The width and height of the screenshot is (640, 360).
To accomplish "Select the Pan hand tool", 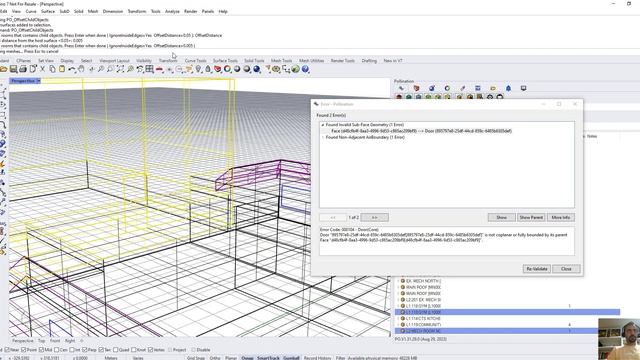I will click(81, 69).
